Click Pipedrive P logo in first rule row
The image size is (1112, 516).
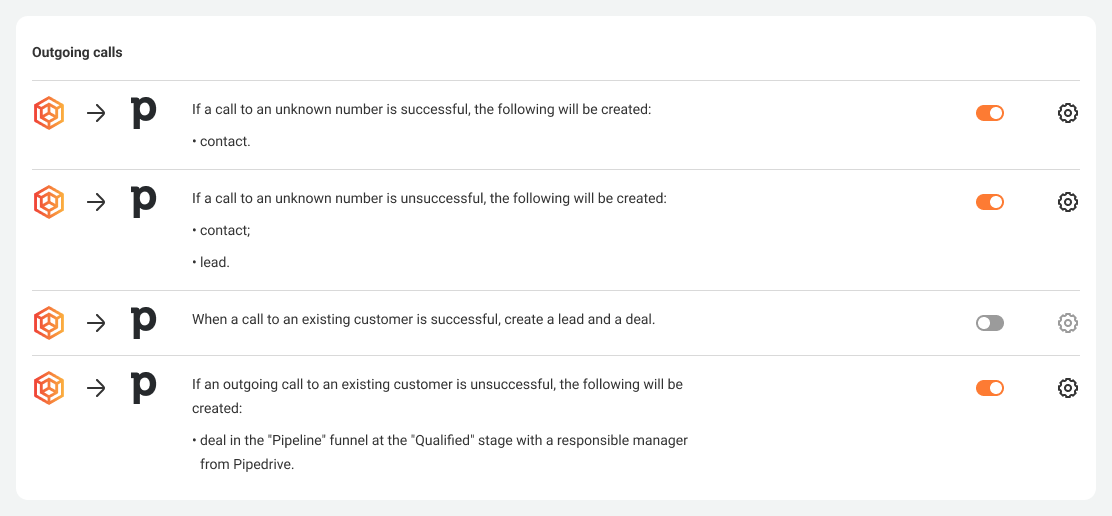[x=144, y=113]
